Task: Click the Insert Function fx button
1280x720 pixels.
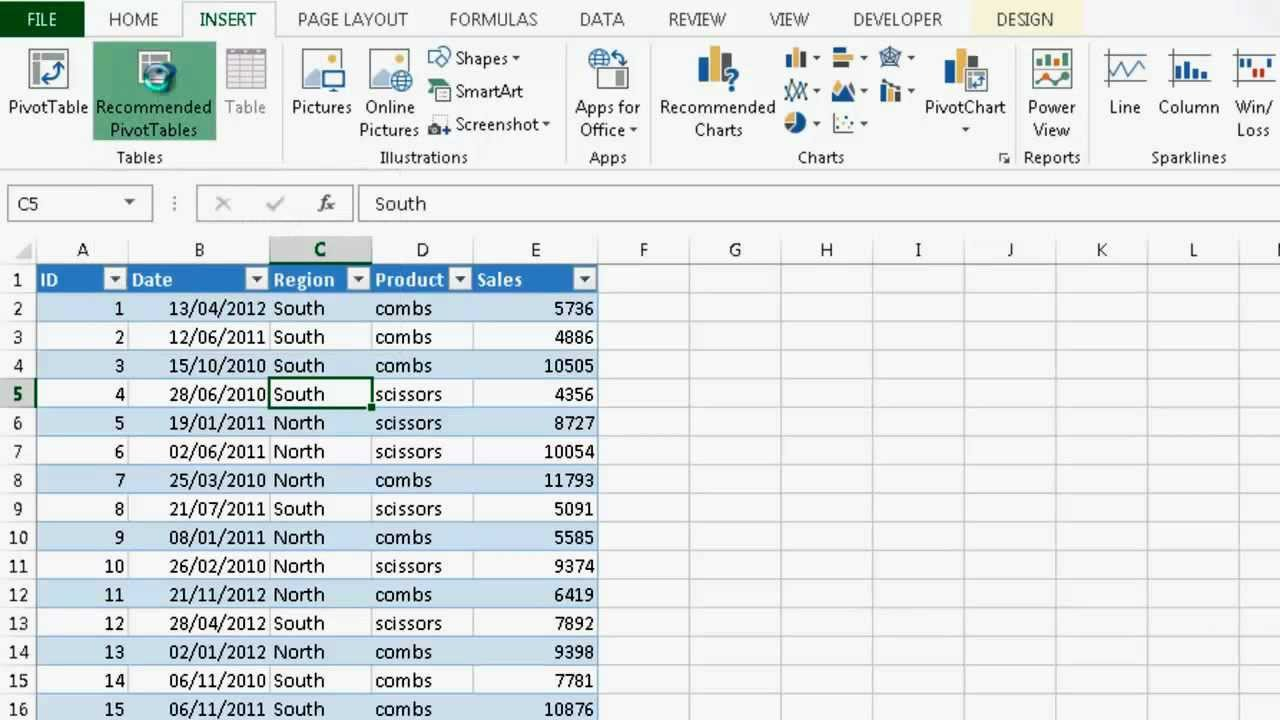Action: [x=326, y=203]
